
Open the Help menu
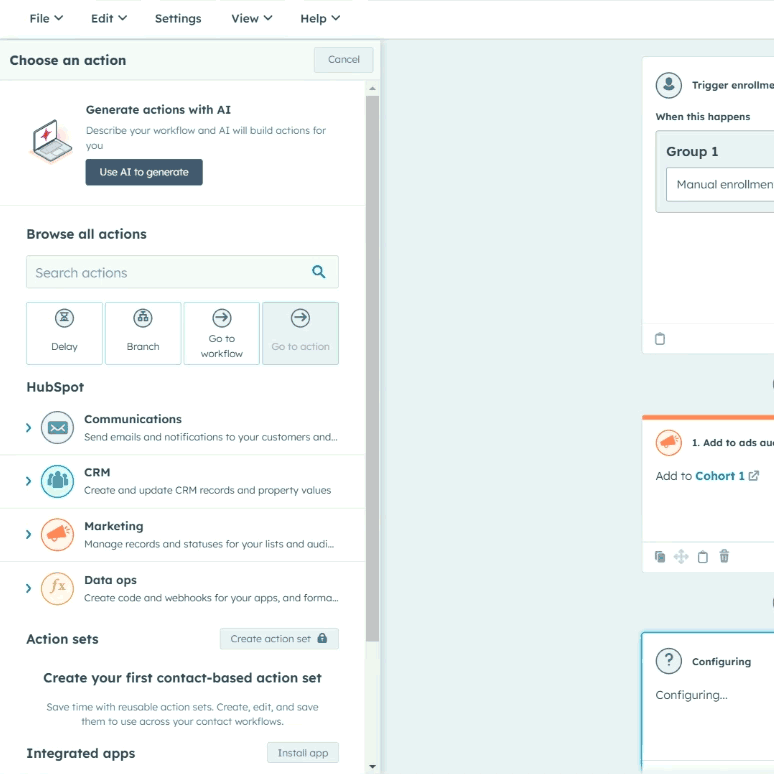(x=320, y=18)
